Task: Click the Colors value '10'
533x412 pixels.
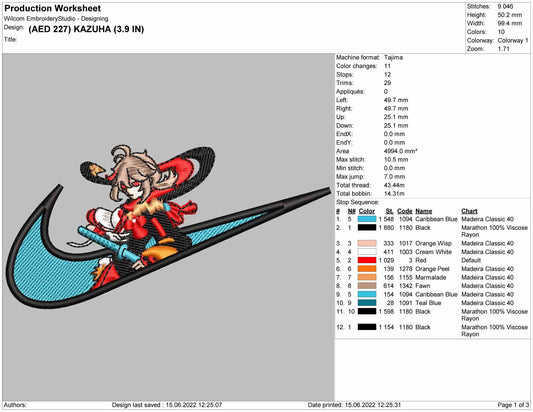Action: (501, 32)
